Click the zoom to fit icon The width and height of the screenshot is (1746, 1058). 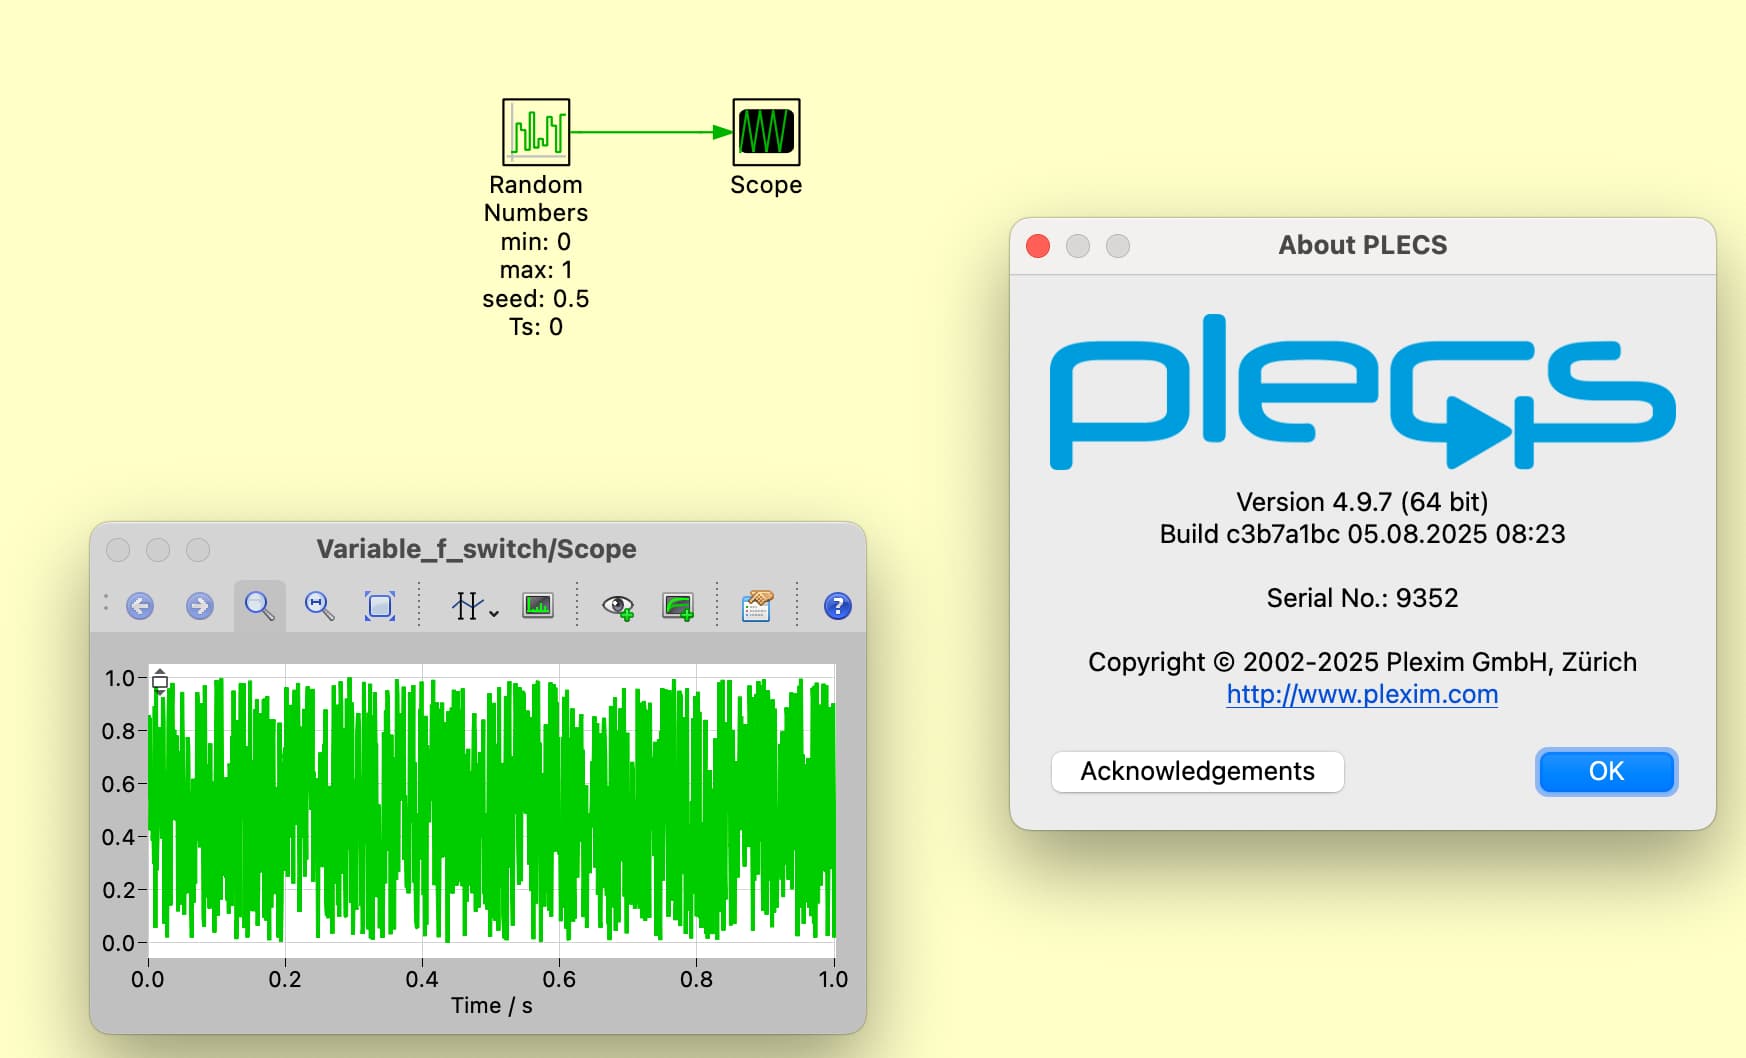coord(380,606)
